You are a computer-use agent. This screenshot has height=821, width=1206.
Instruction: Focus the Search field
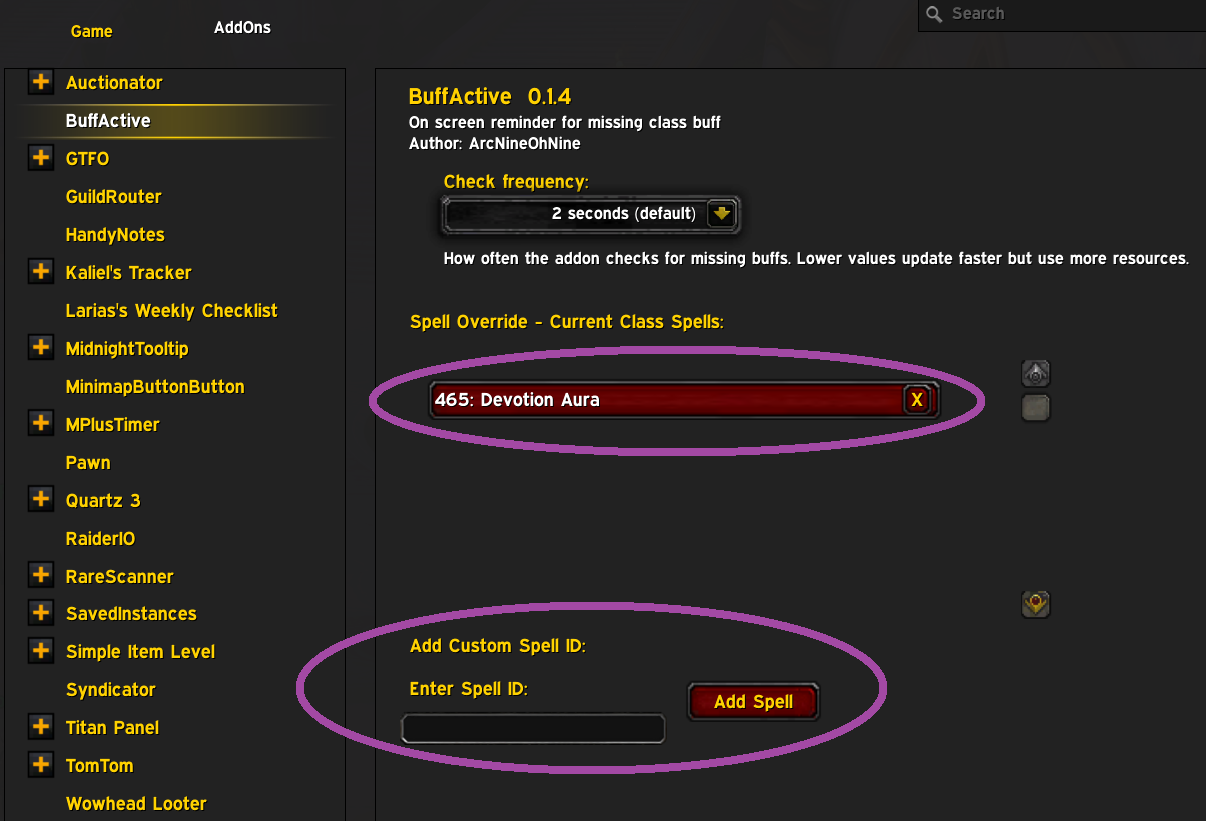tap(1062, 14)
